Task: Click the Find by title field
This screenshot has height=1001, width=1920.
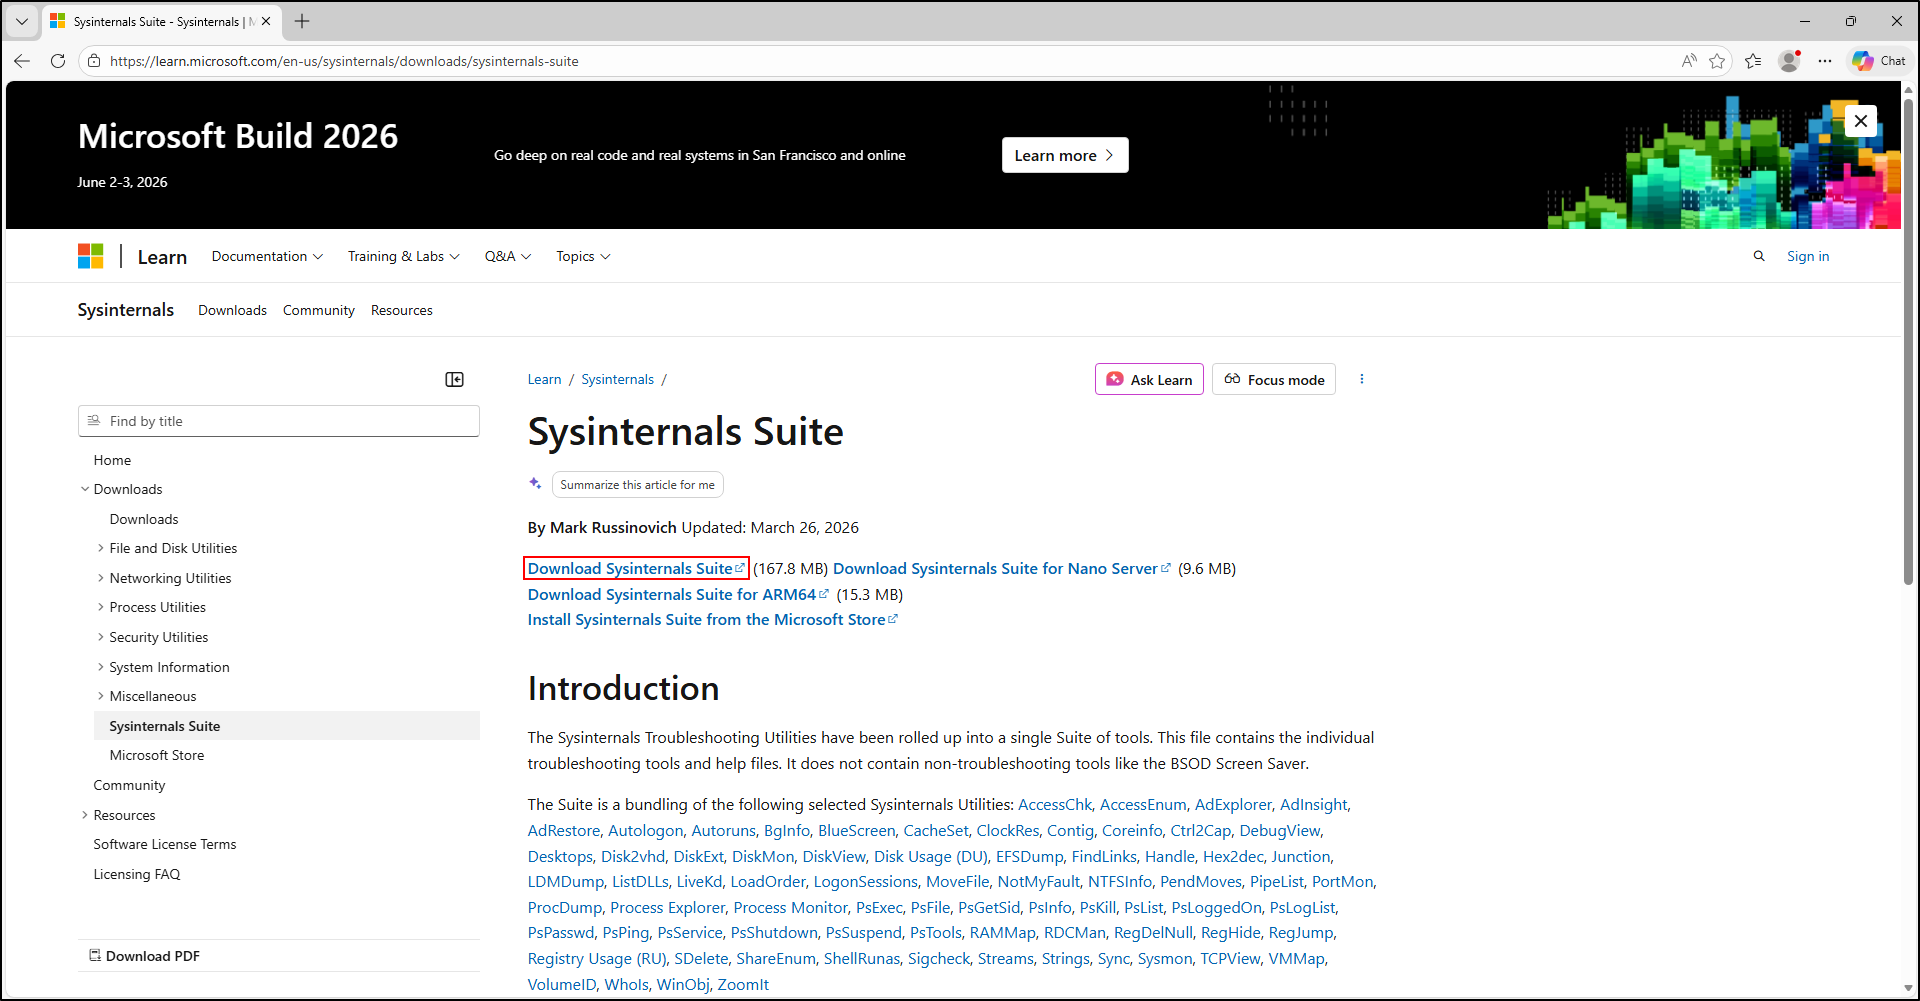Action: coord(279,421)
